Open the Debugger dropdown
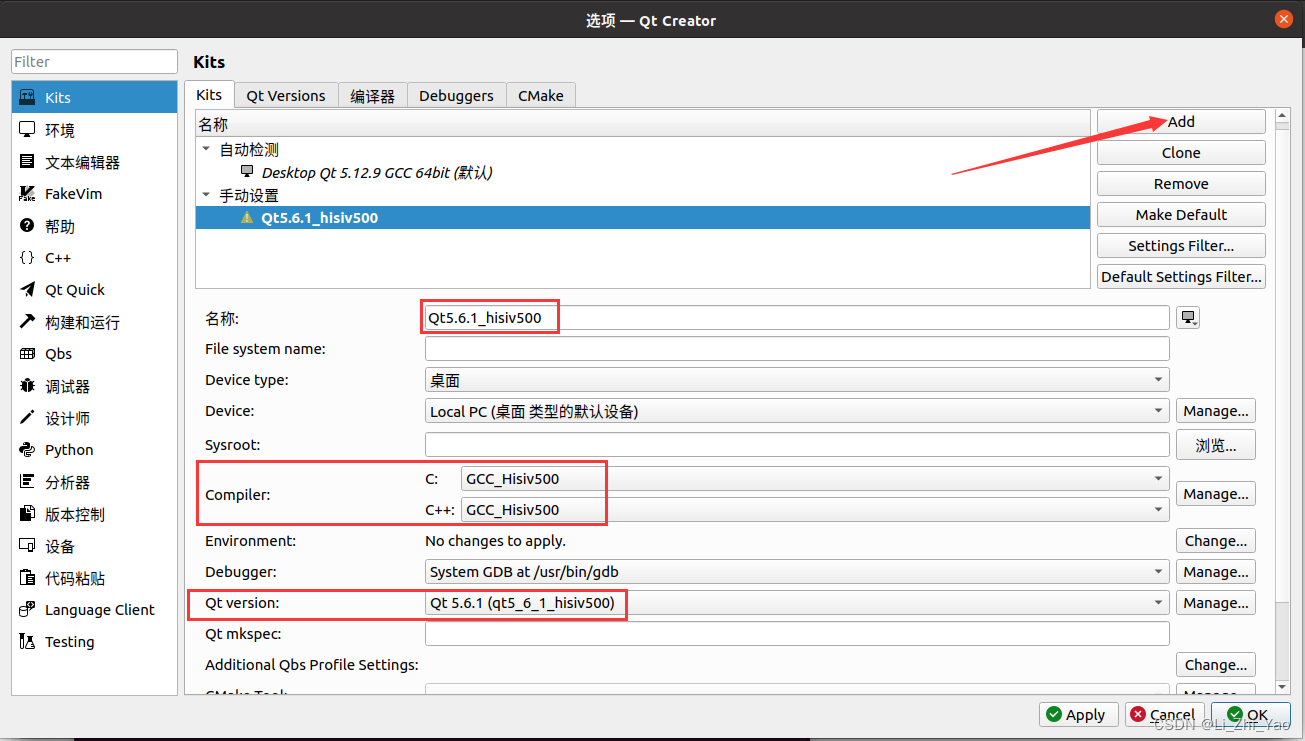This screenshot has height=741, width=1305. click(x=797, y=572)
